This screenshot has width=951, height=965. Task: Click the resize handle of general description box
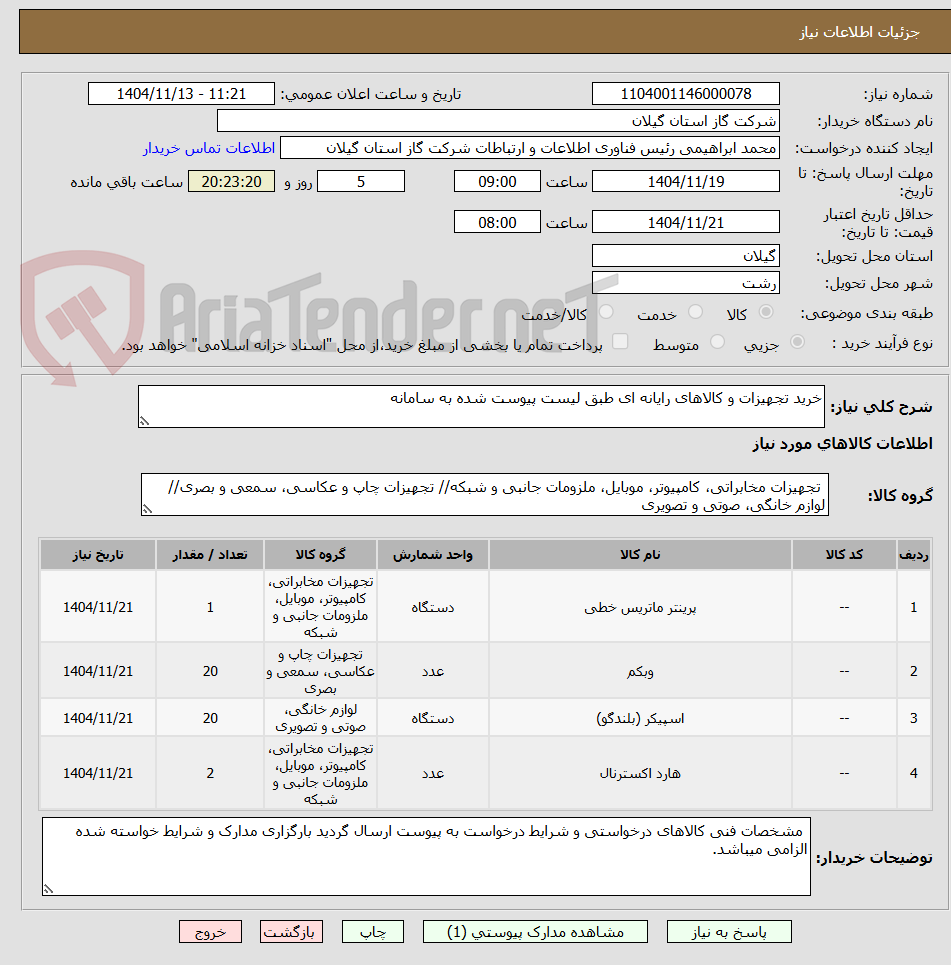[144, 422]
